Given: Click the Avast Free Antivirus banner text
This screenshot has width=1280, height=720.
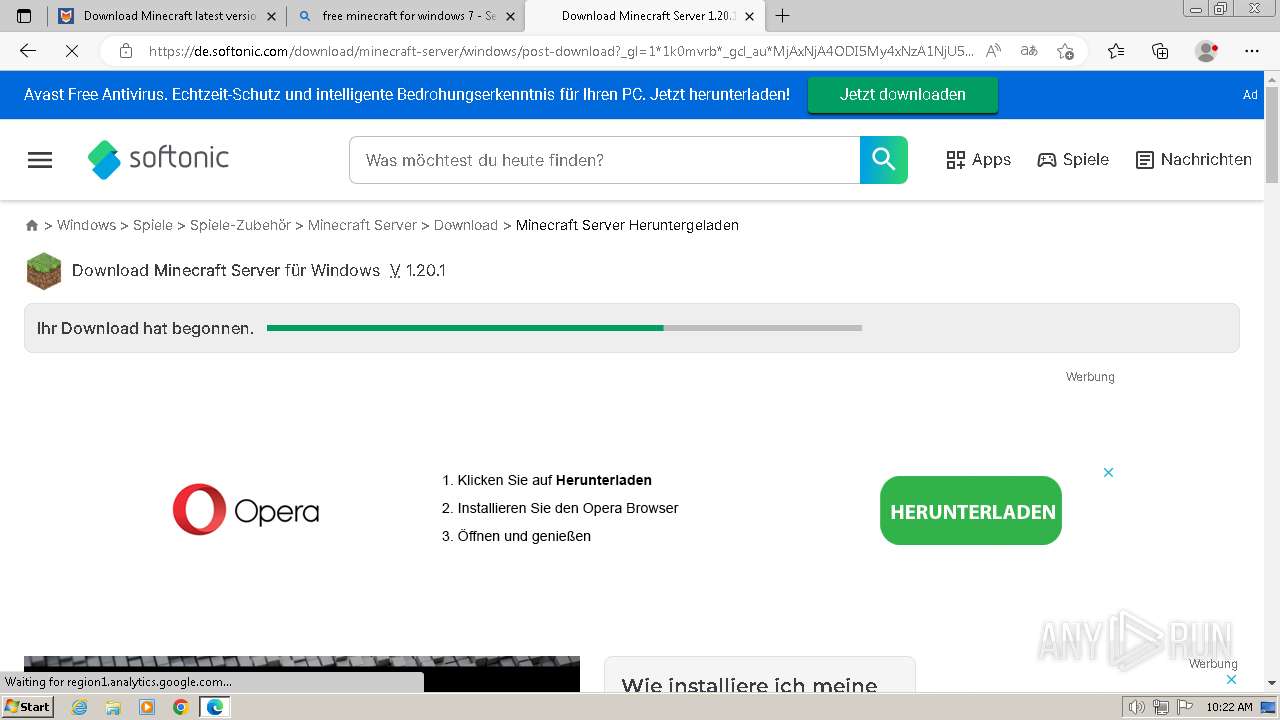Looking at the screenshot, I should point(407,94).
